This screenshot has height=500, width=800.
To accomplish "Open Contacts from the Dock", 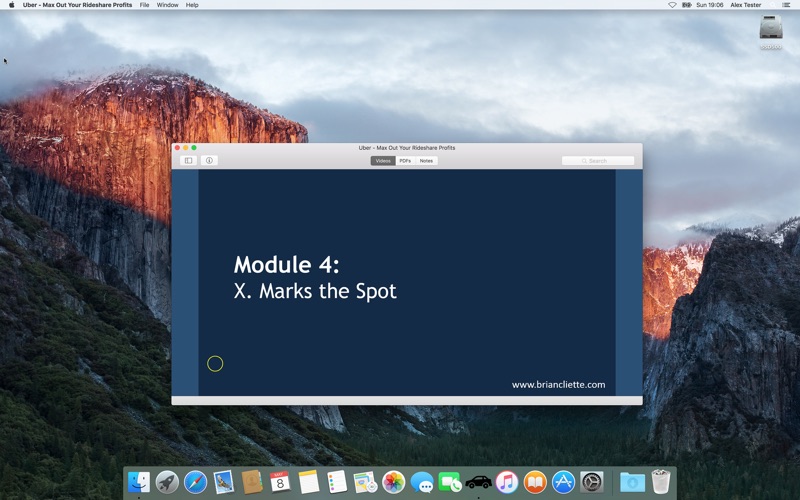I will tap(252, 482).
